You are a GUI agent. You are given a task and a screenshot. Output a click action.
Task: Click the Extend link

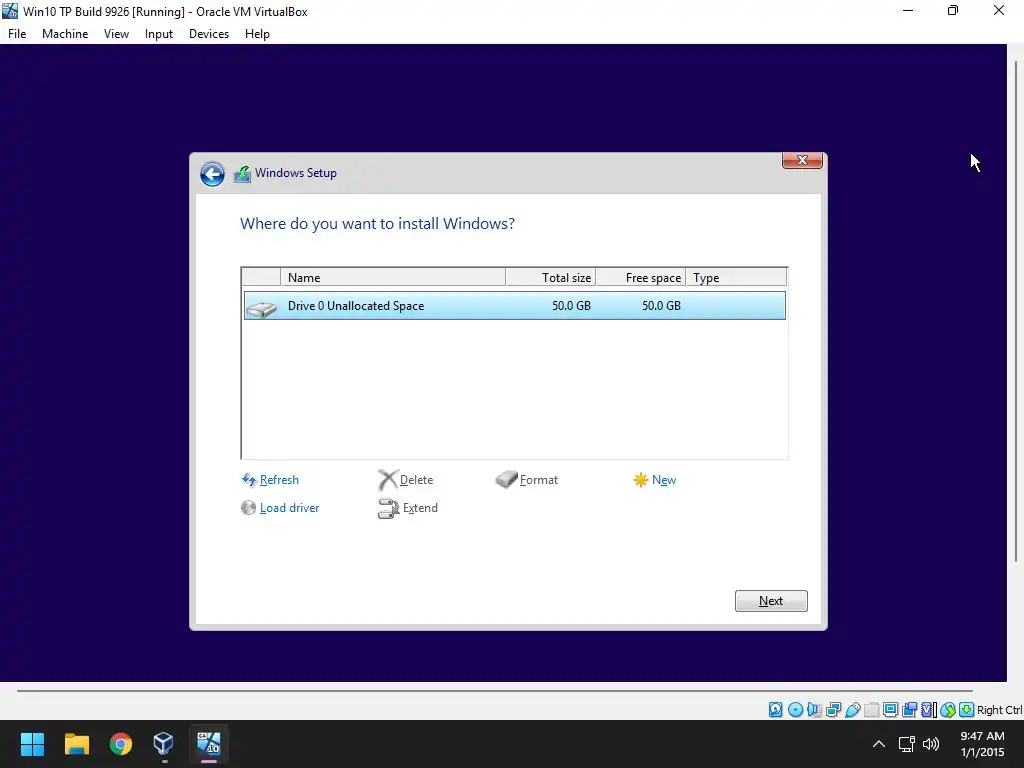click(420, 508)
